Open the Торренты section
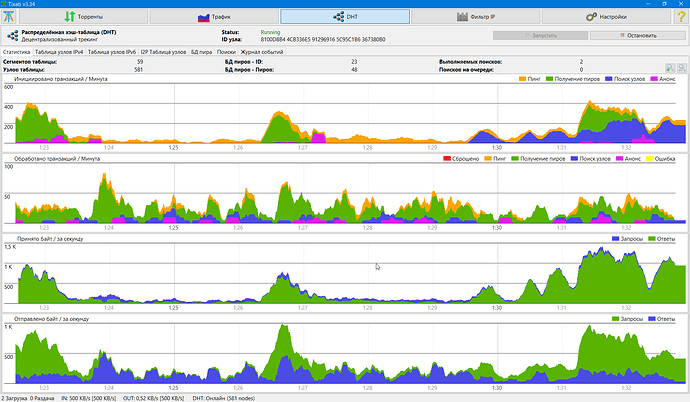The width and height of the screenshot is (690, 402). click(x=84, y=17)
